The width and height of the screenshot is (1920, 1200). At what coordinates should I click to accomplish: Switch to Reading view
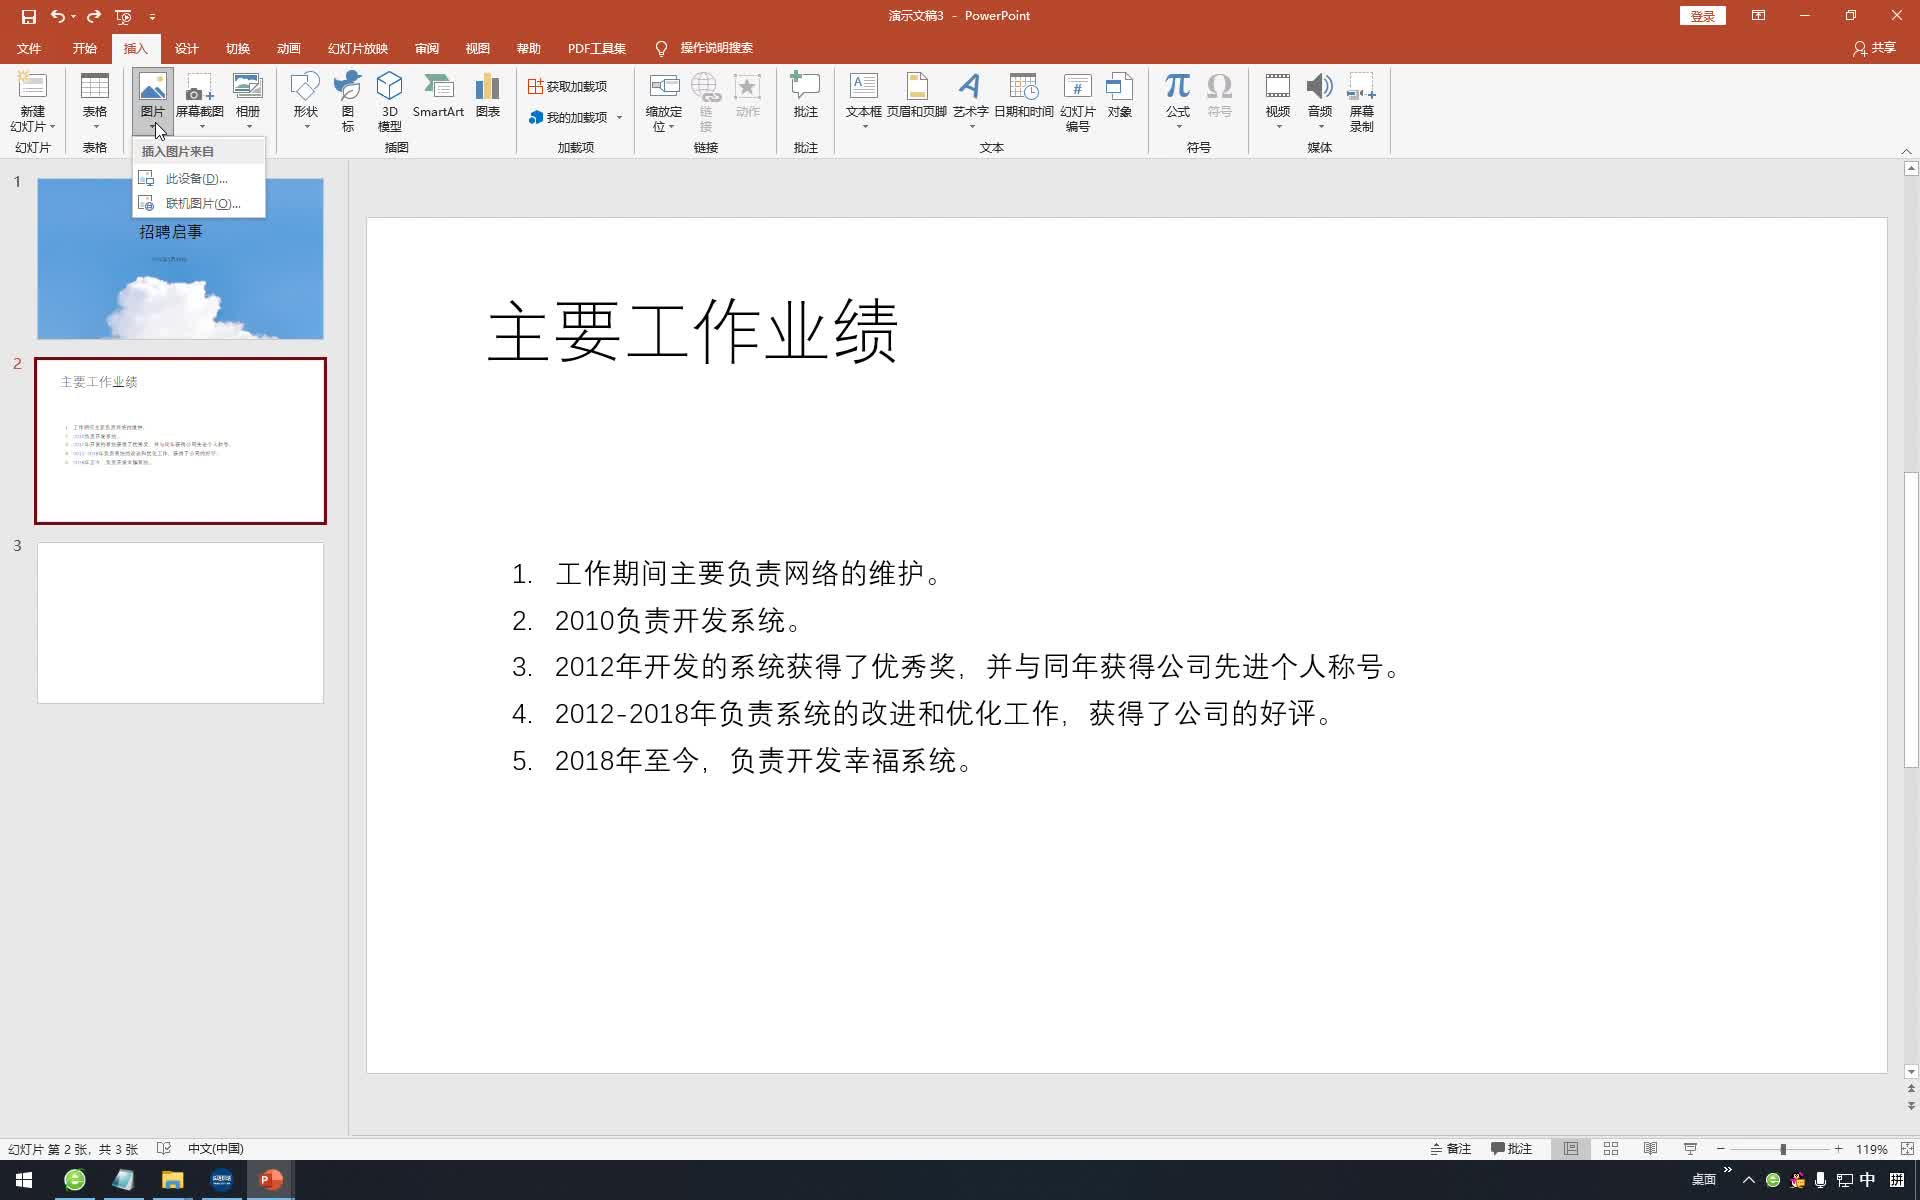tap(1651, 1149)
